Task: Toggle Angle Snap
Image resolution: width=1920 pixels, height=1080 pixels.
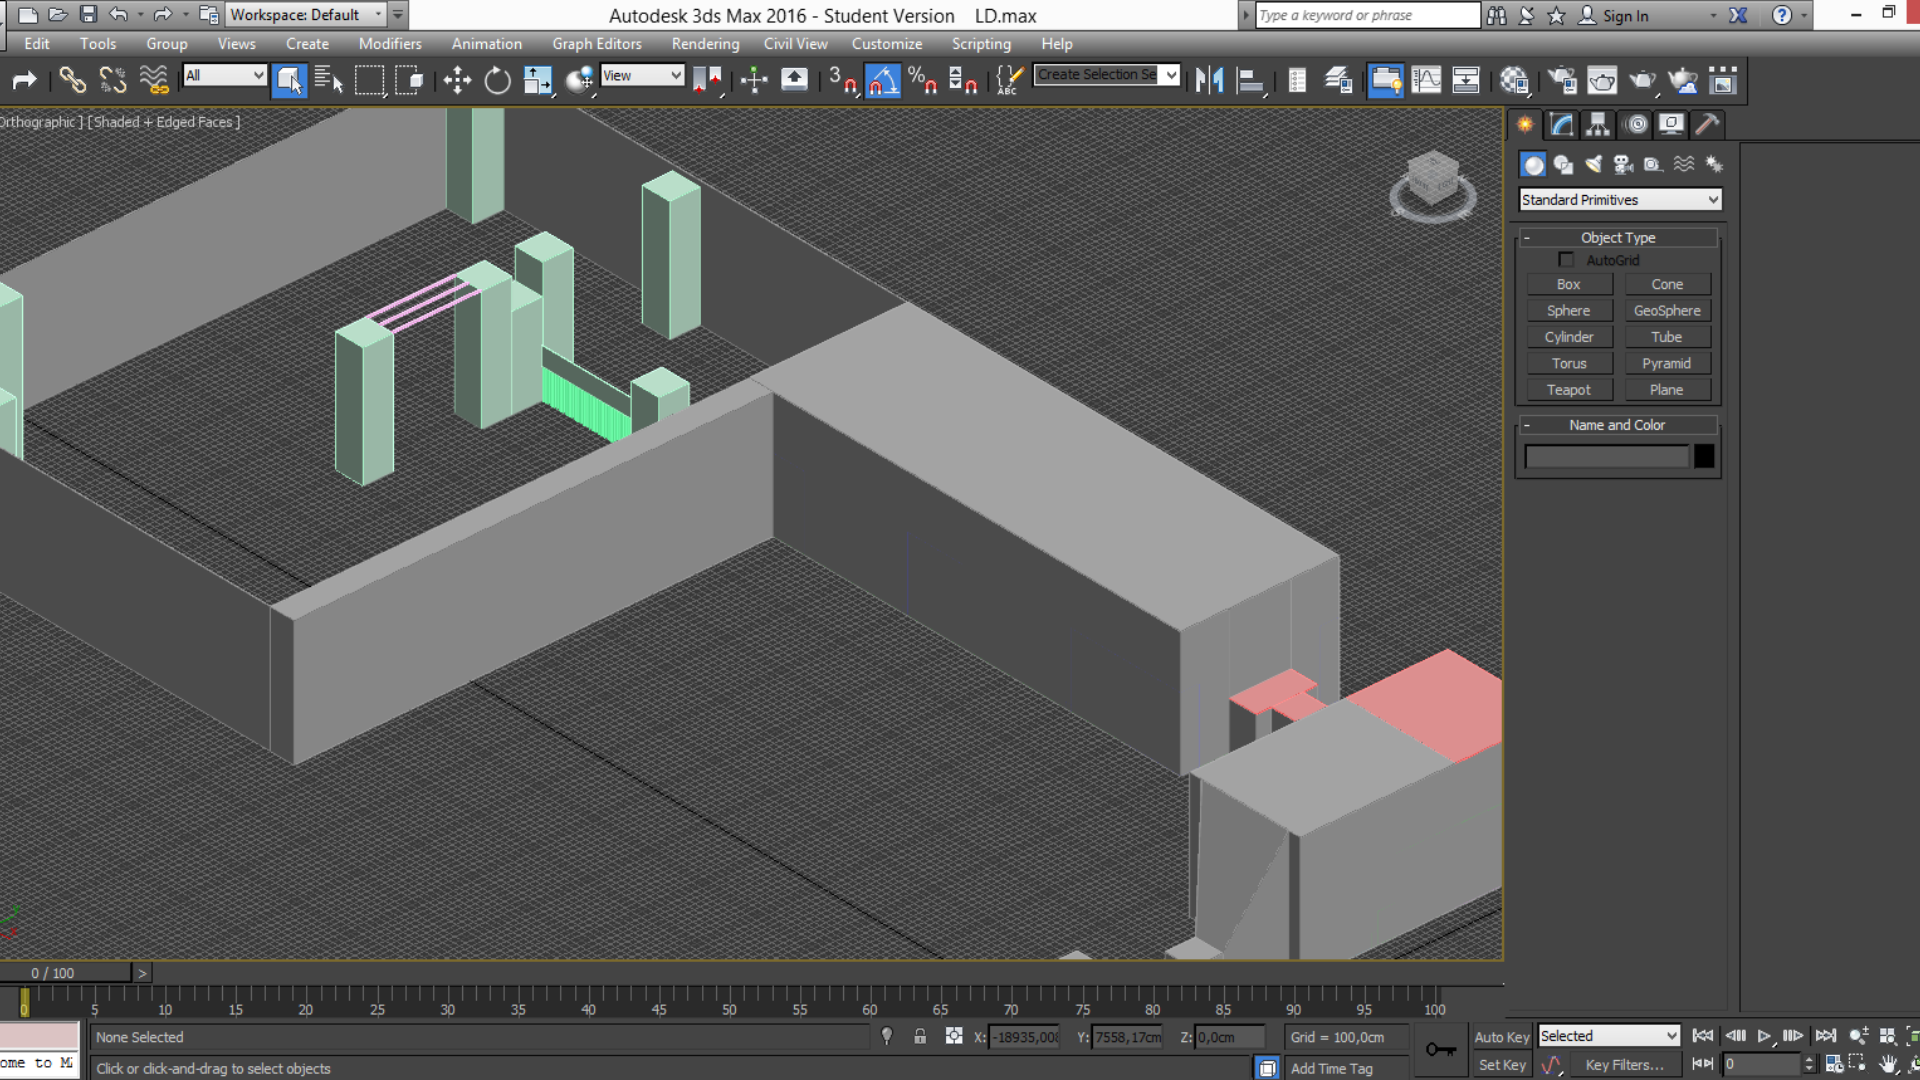Action: click(882, 80)
